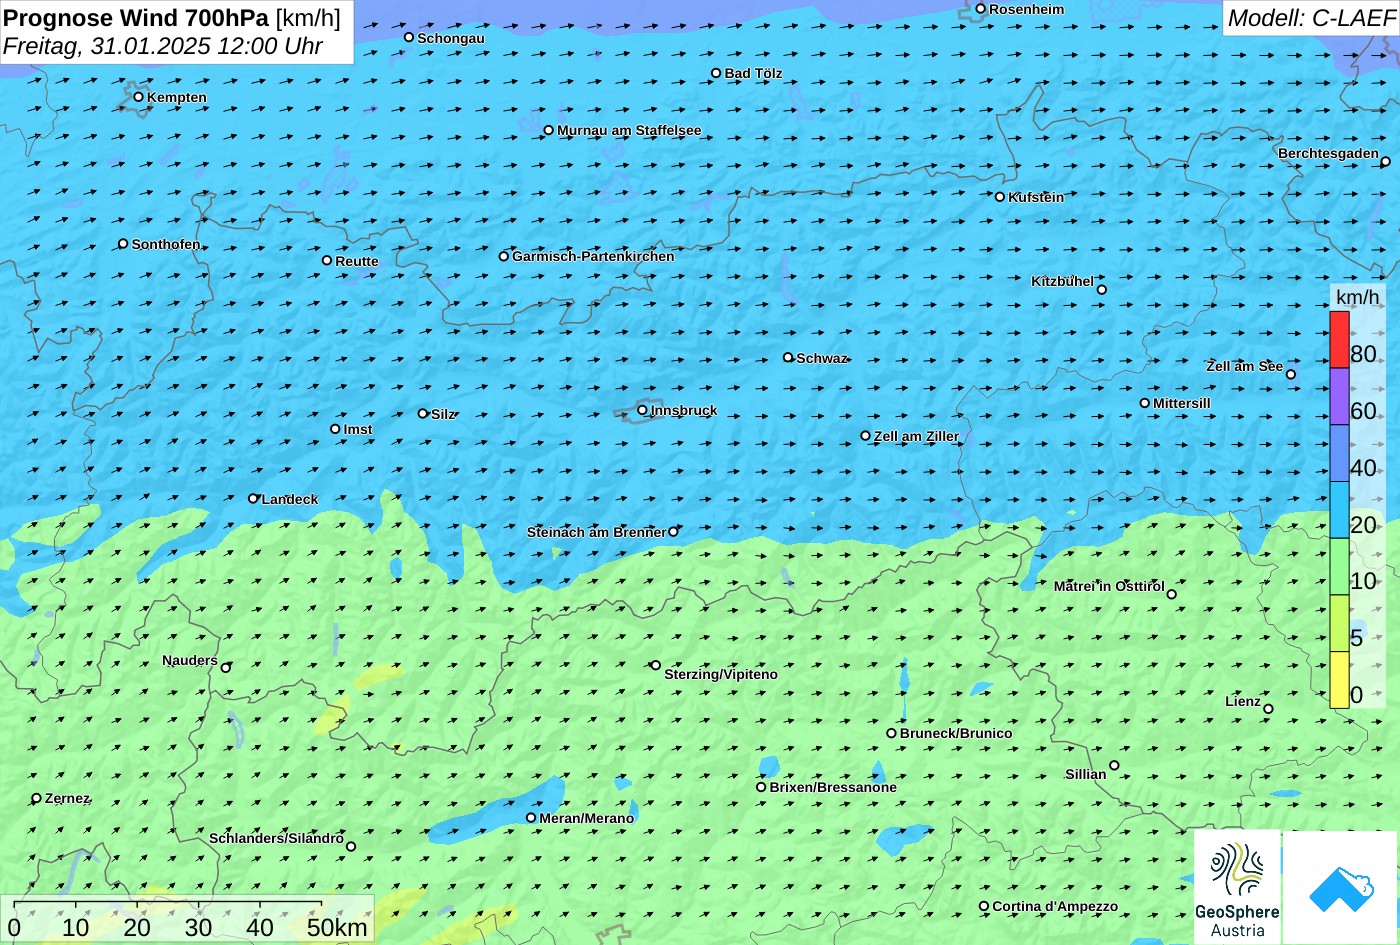Click the Cortina d'Ampezzo marker
This screenshot has height=945, width=1400.
coord(984,906)
